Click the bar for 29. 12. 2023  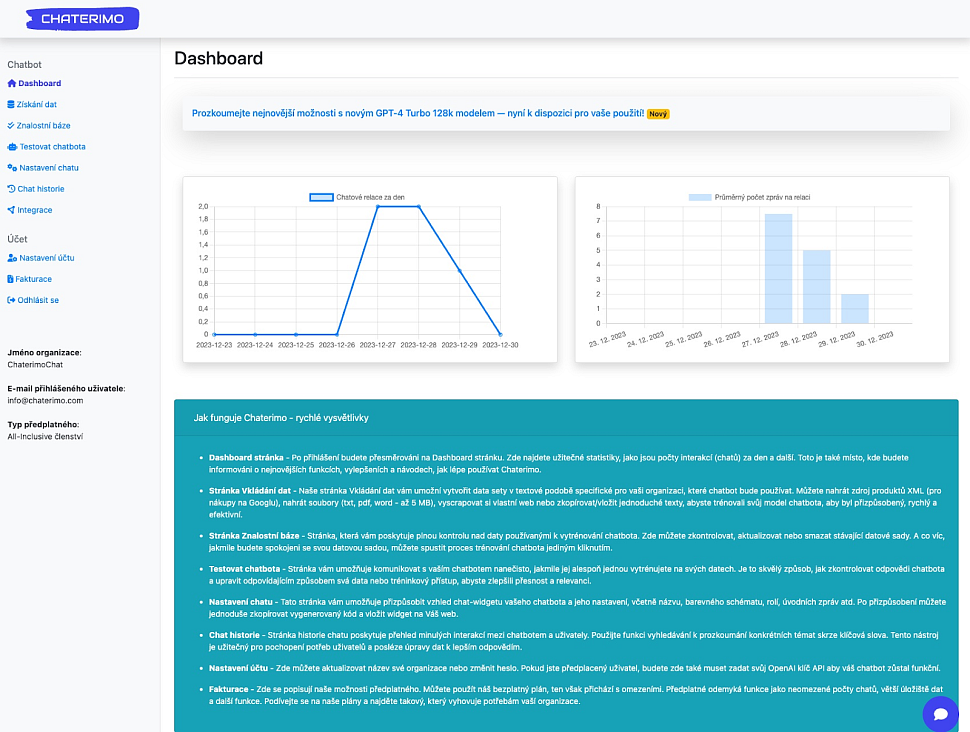coord(855,309)
